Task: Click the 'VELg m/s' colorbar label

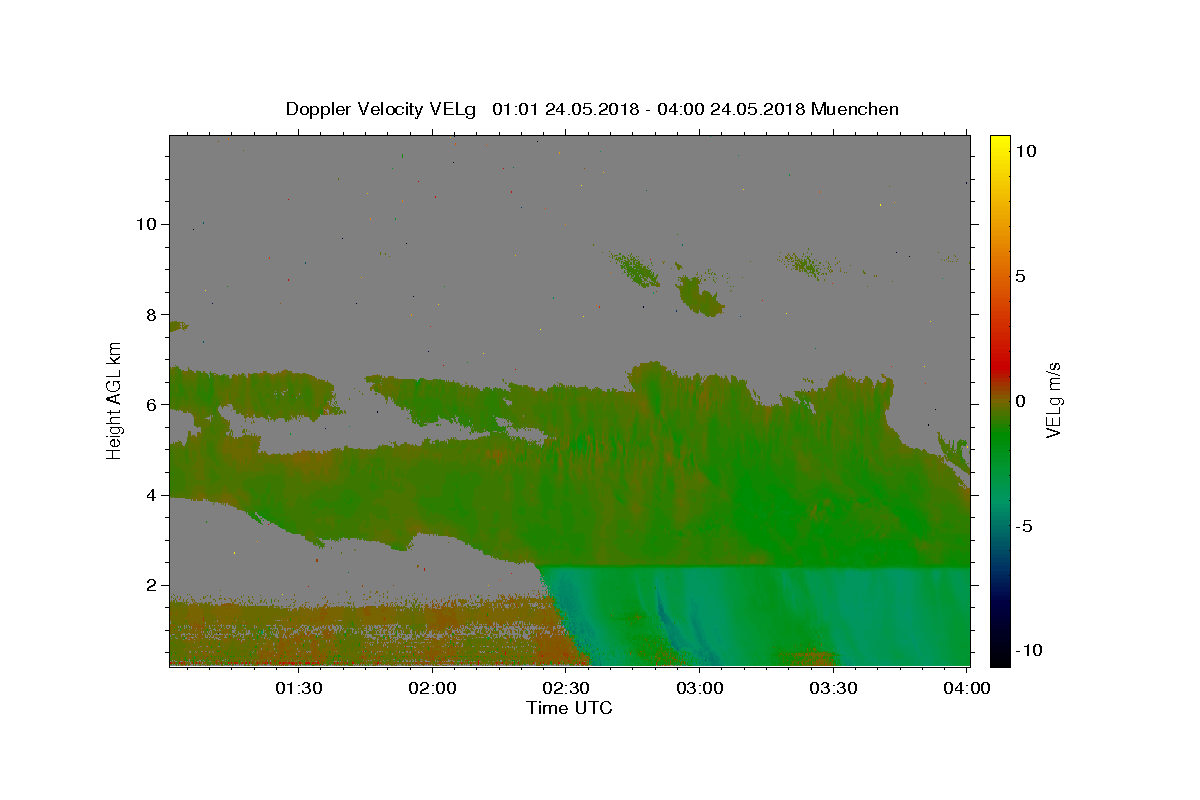Action: (x=1053, y=400)
